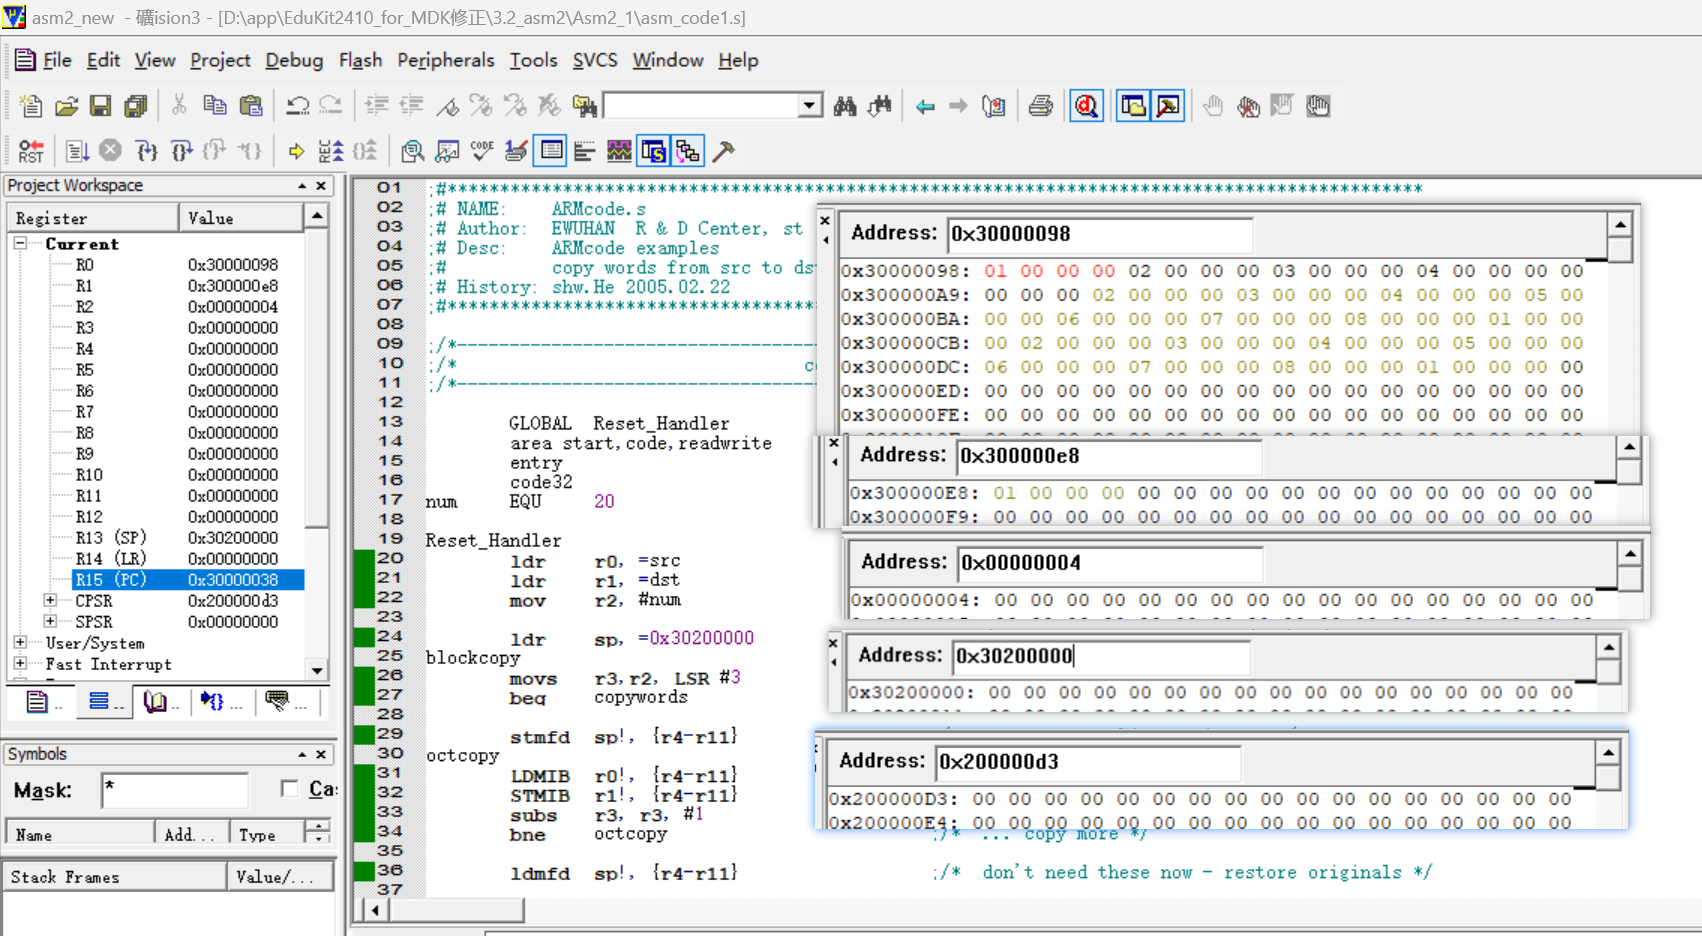The height and width of the screenshot is (936, 1702).
Task: Click the Print icon in toolbar
Action: tap(1040, 106)
